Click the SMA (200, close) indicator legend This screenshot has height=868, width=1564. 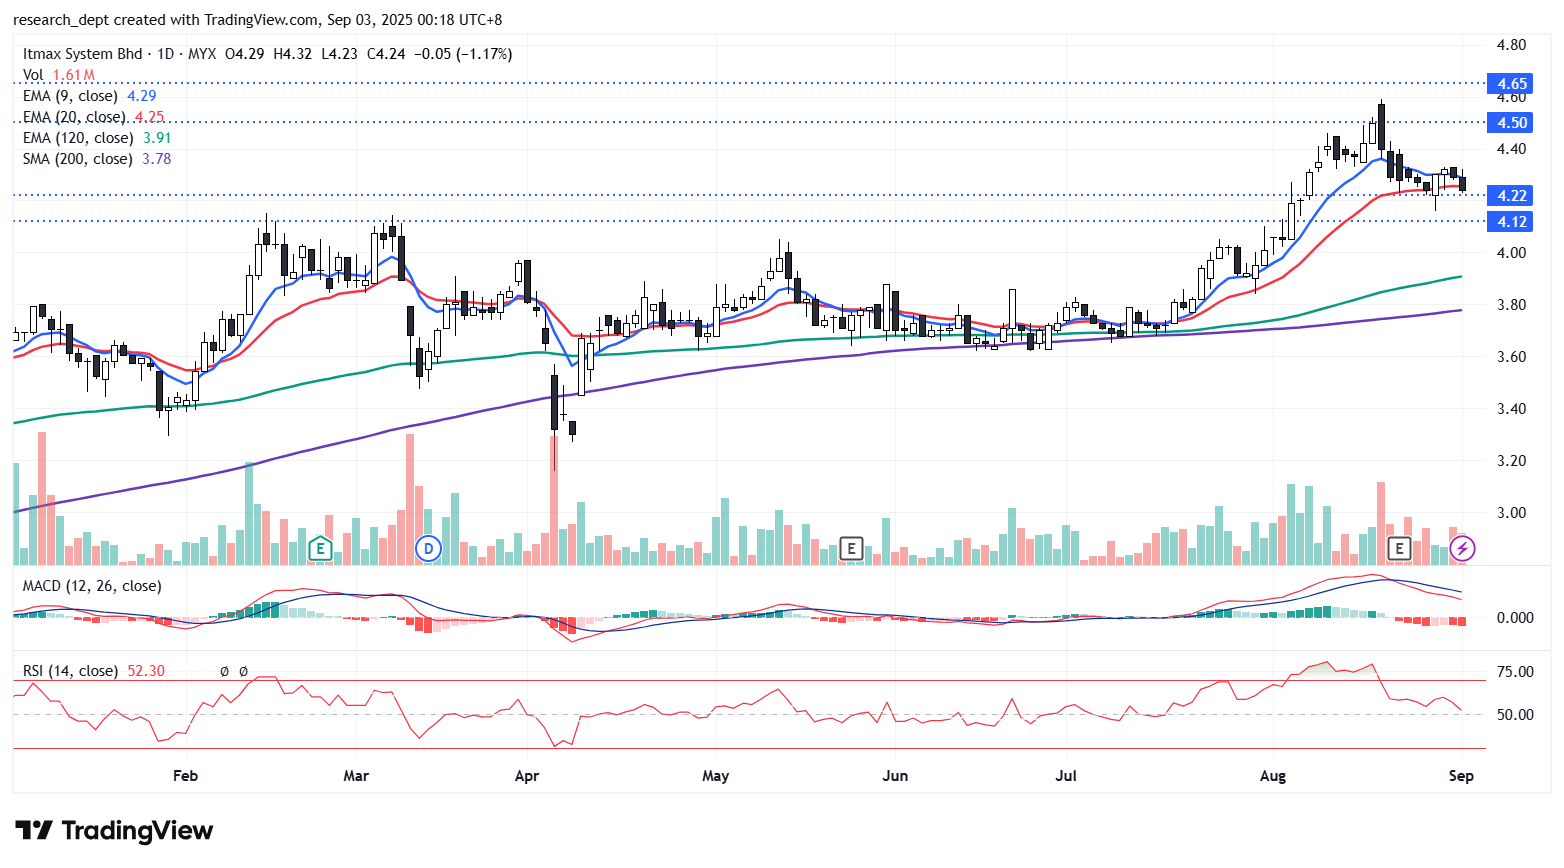(78, 159)
